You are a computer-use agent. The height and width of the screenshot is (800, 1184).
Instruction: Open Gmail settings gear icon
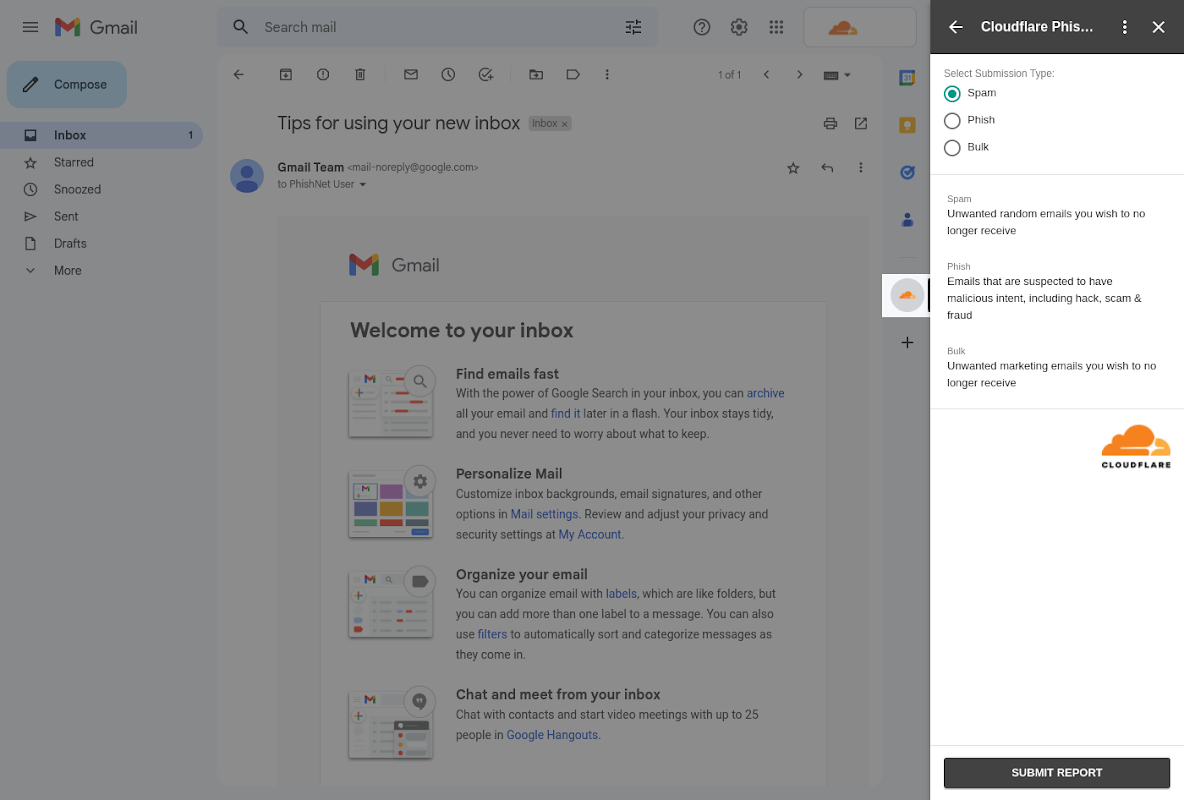click(x=738, y=27)
